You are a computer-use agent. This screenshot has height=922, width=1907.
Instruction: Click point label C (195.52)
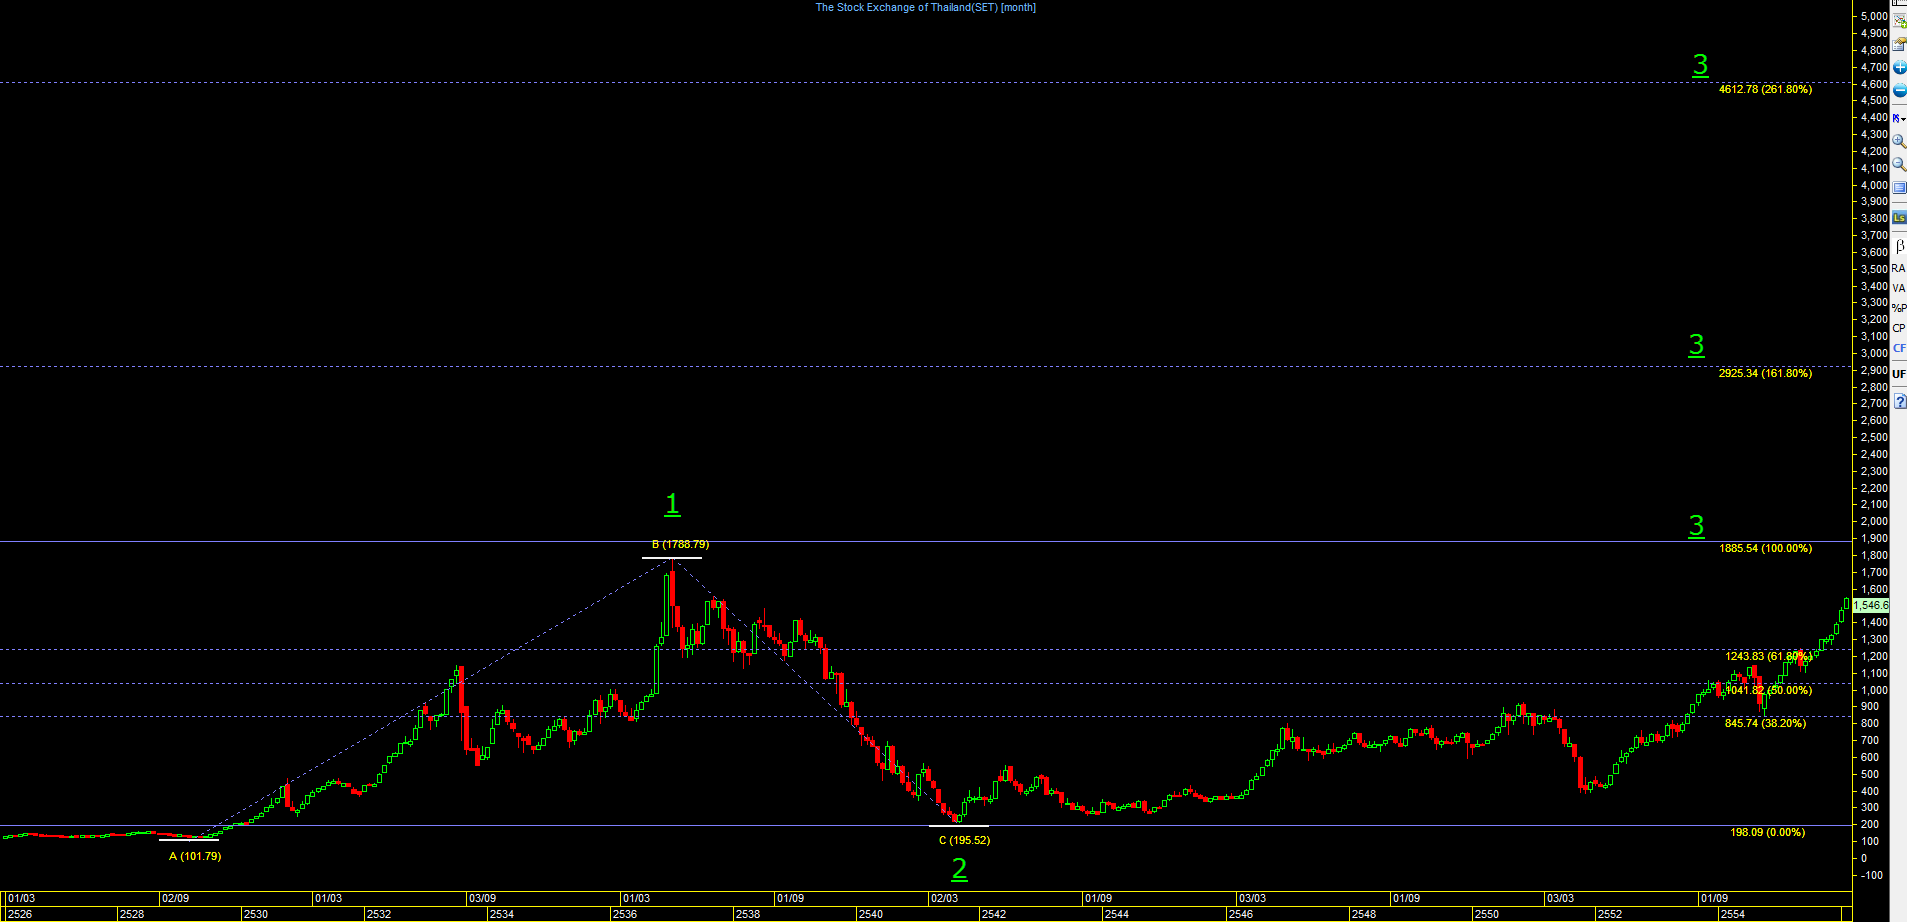tap(964, 840)
